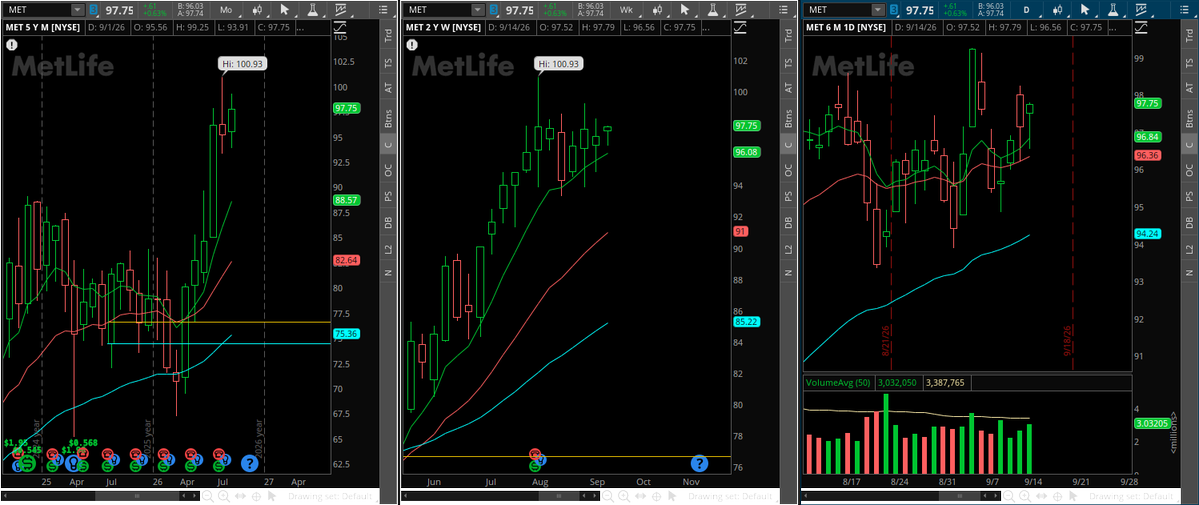This screenshot has height=505, width=1199.
Task: Click the 'MET 5 Y M [NYSE]' chart label
Action: (44, 28)
